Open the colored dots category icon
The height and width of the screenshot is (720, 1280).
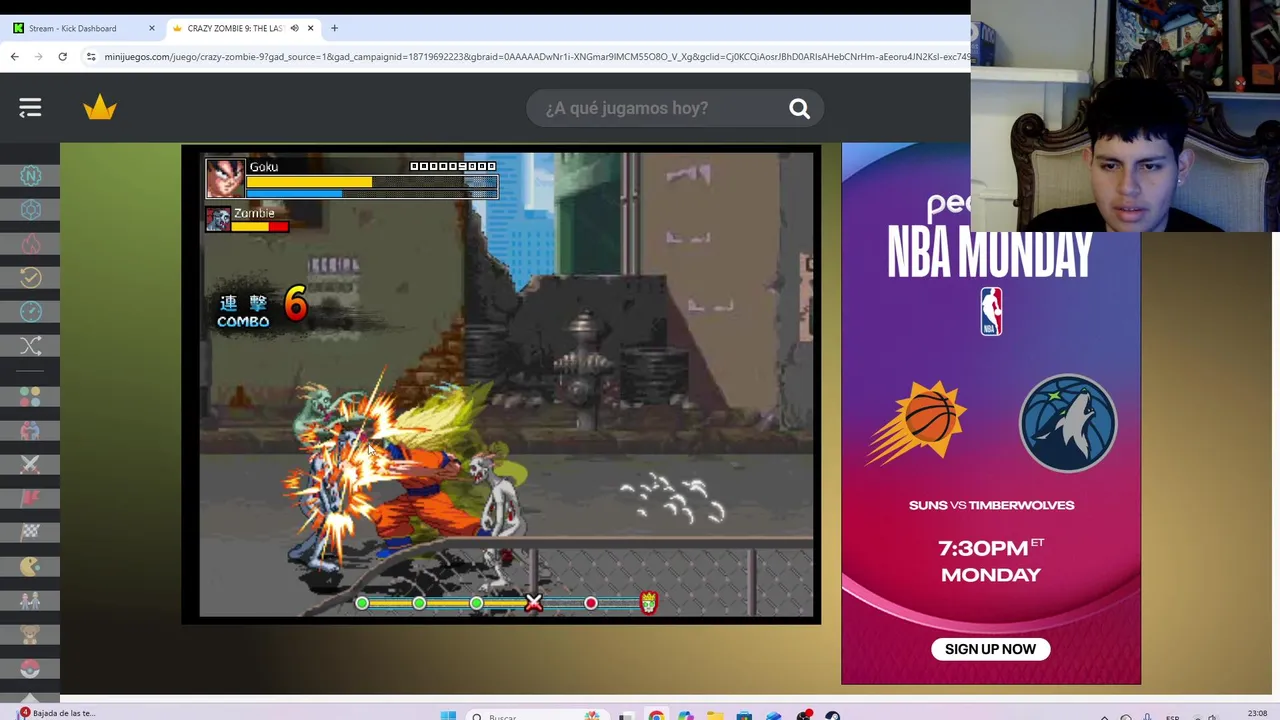pos(31,397)
